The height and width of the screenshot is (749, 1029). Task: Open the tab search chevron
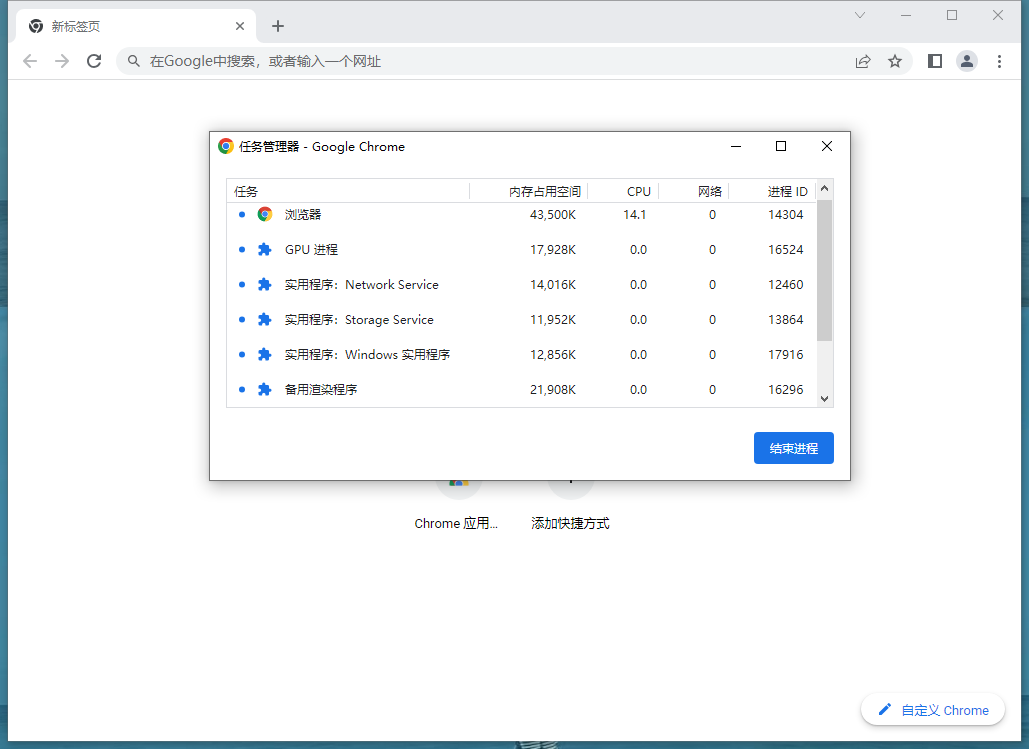[860, 15]
